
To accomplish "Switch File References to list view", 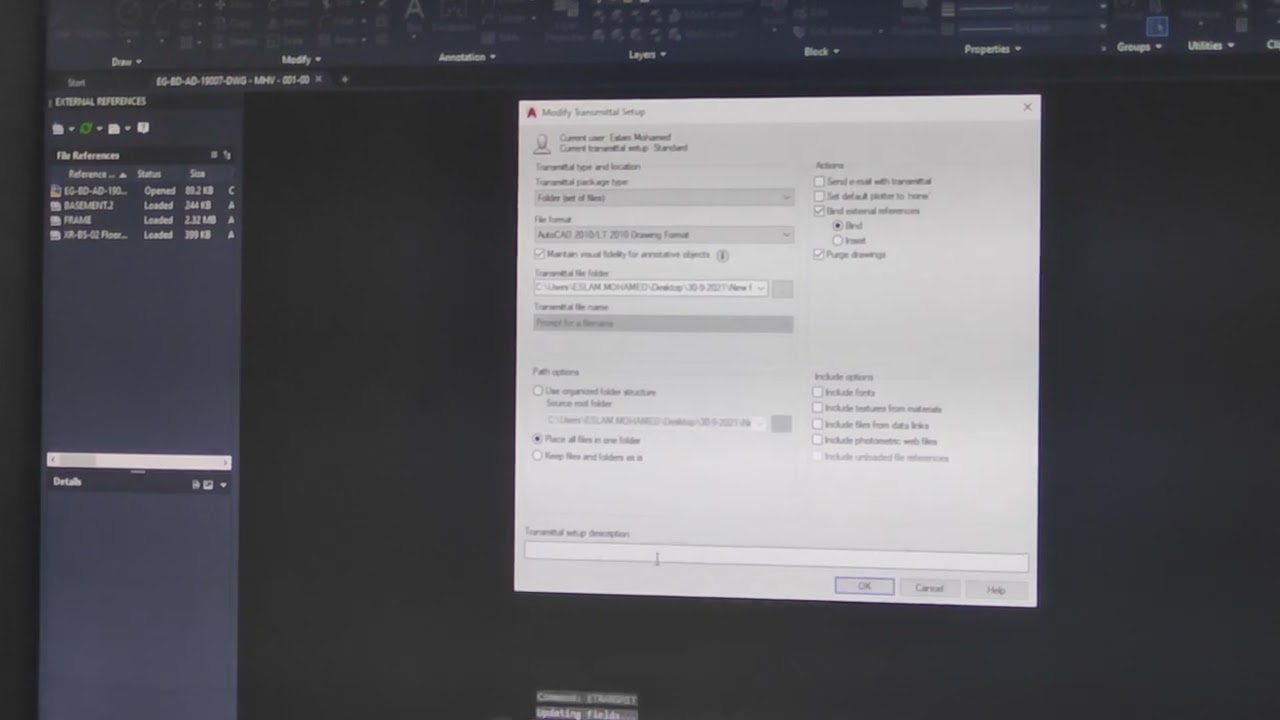I will point(214,155).
